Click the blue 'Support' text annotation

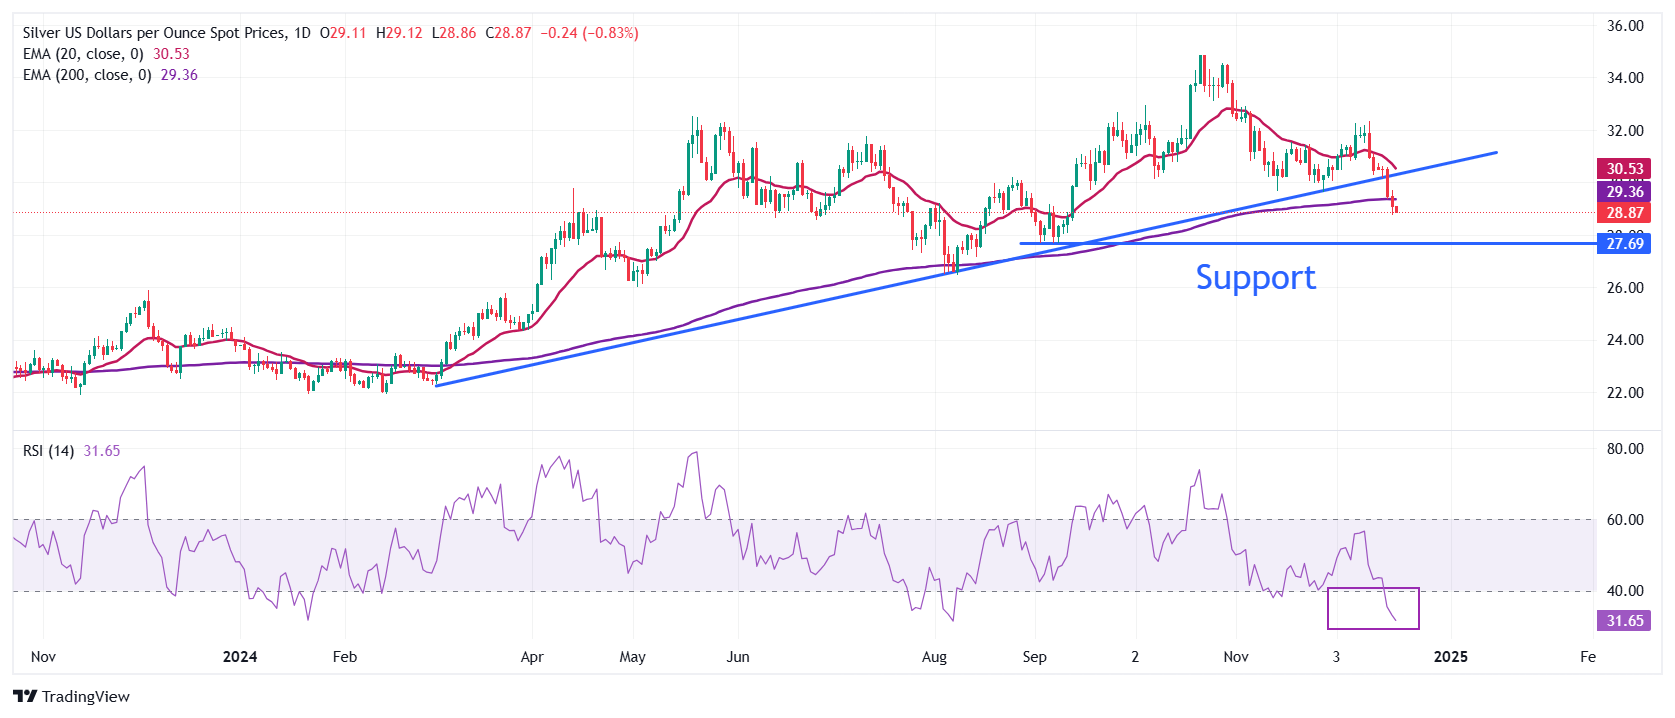point(1255,277)
